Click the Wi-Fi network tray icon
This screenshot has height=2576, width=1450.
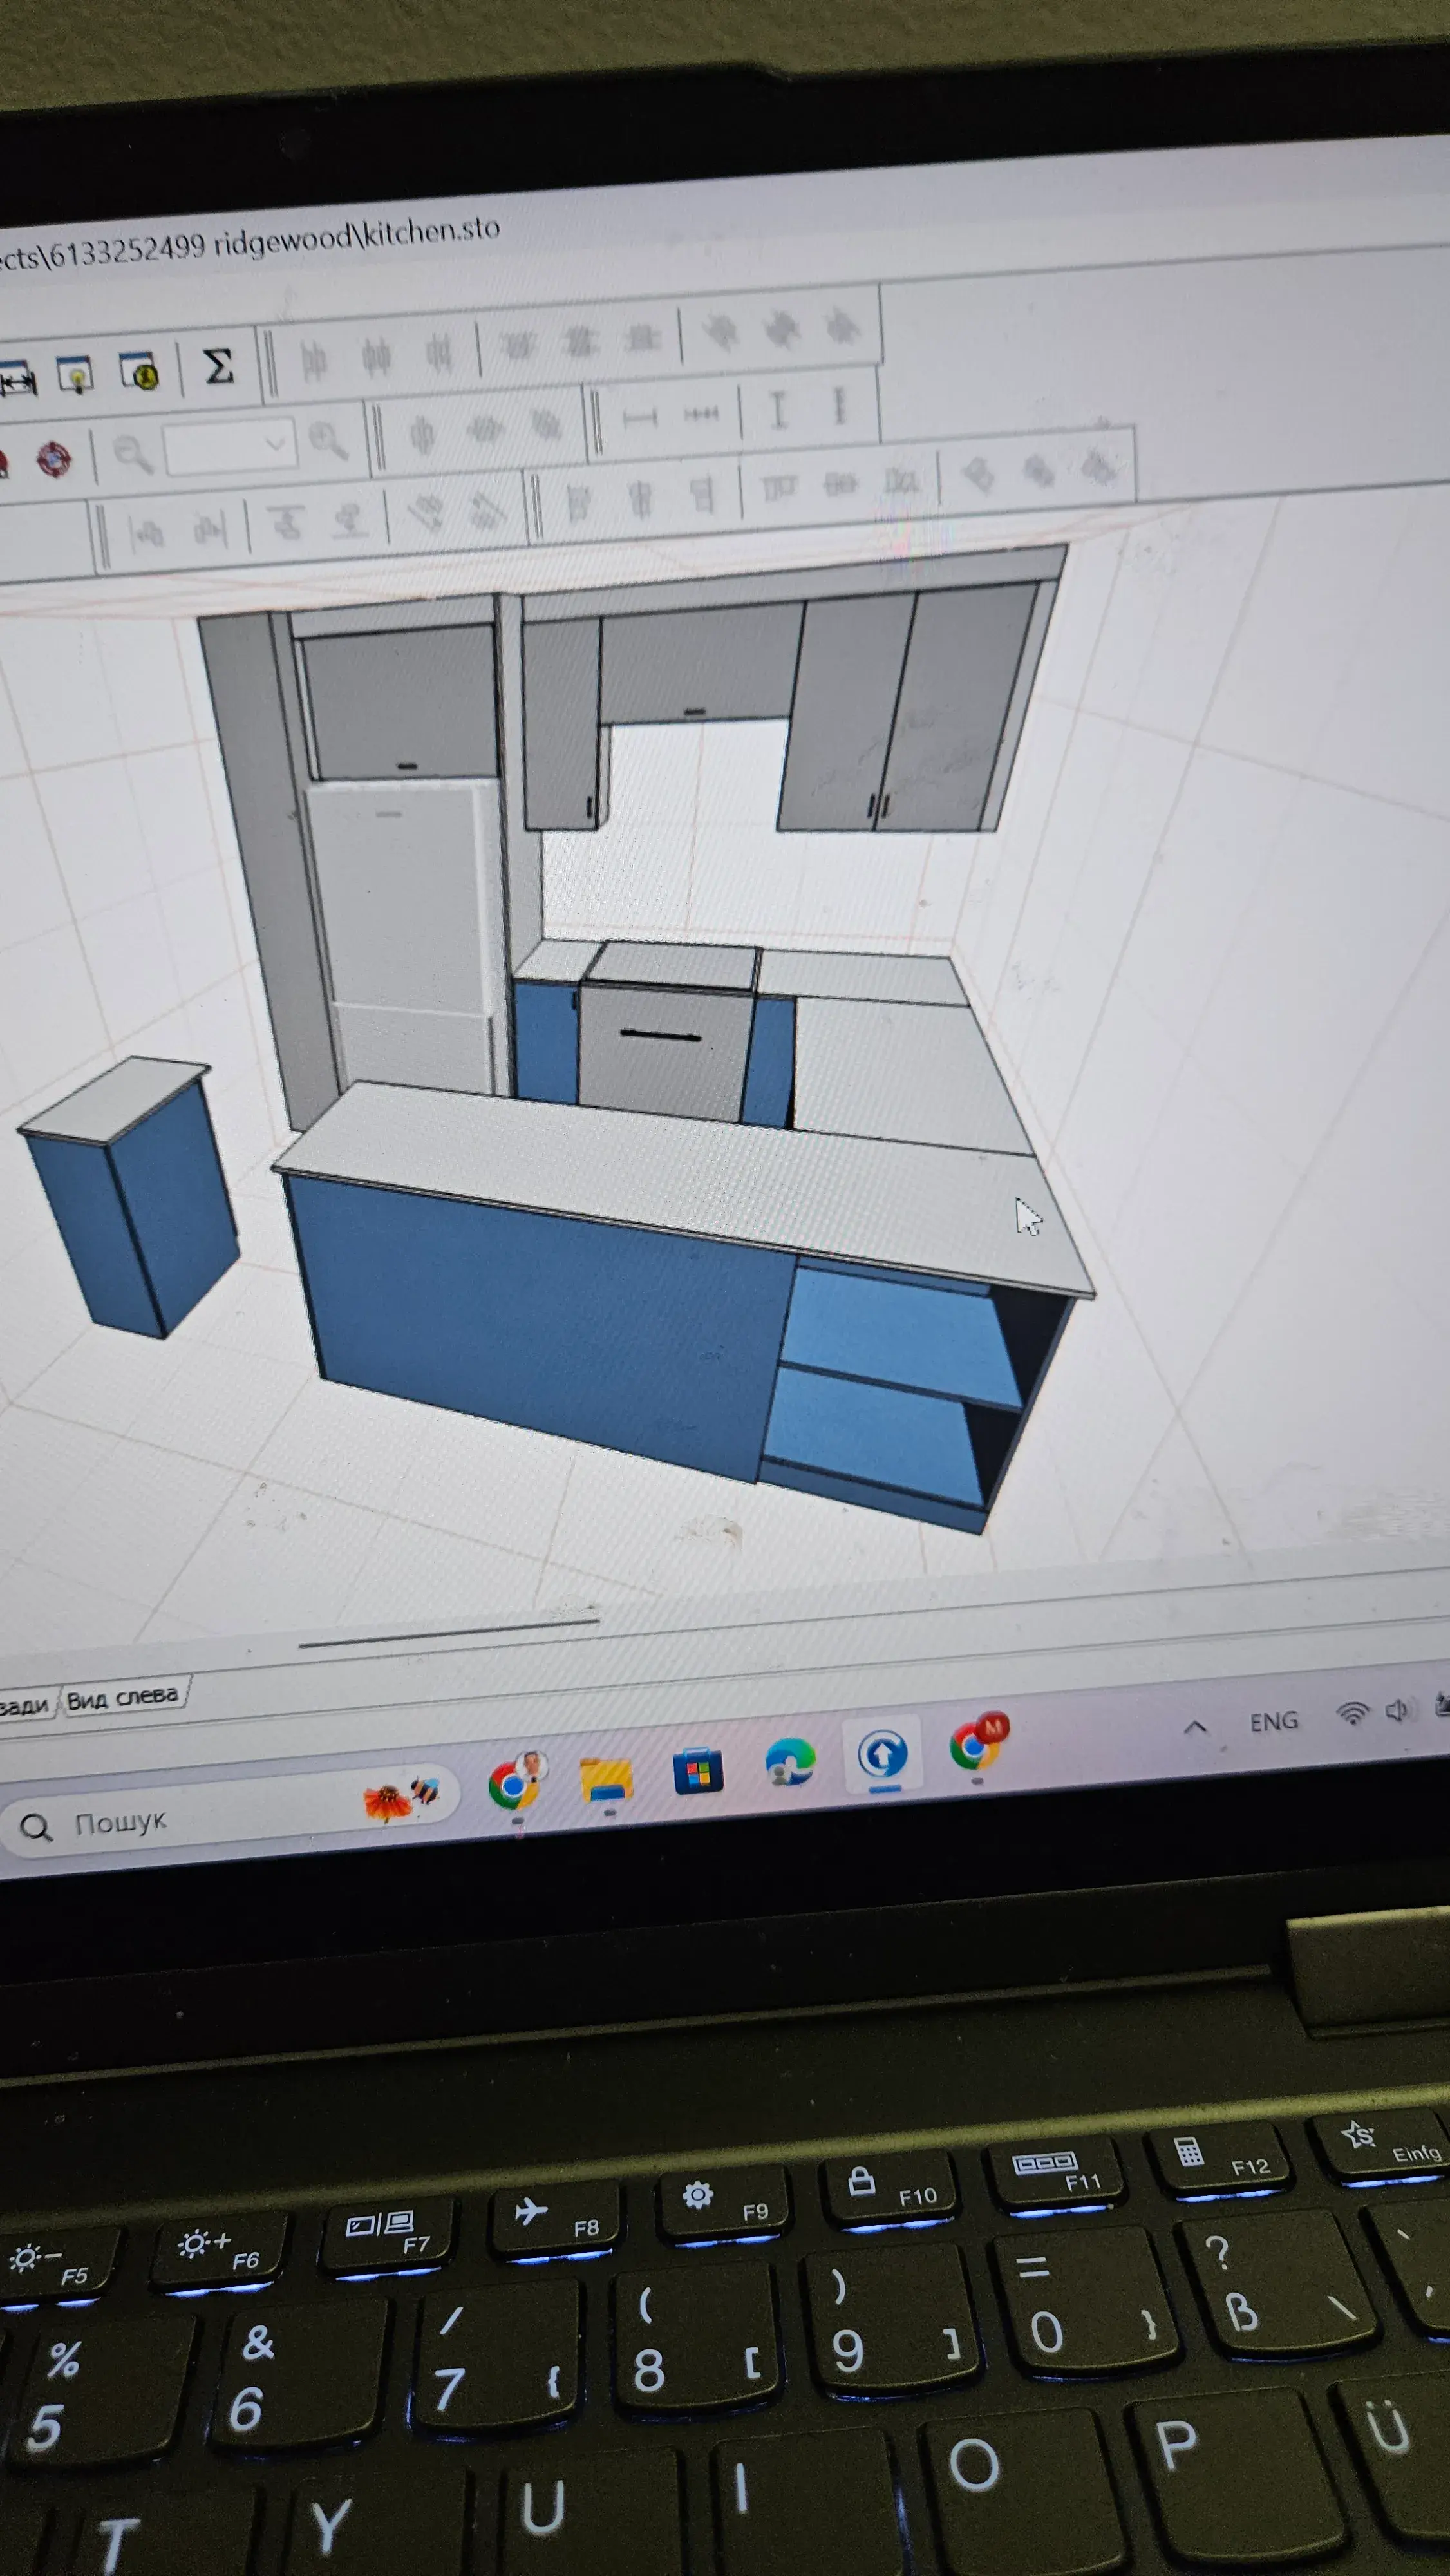coord(1352,1714)
